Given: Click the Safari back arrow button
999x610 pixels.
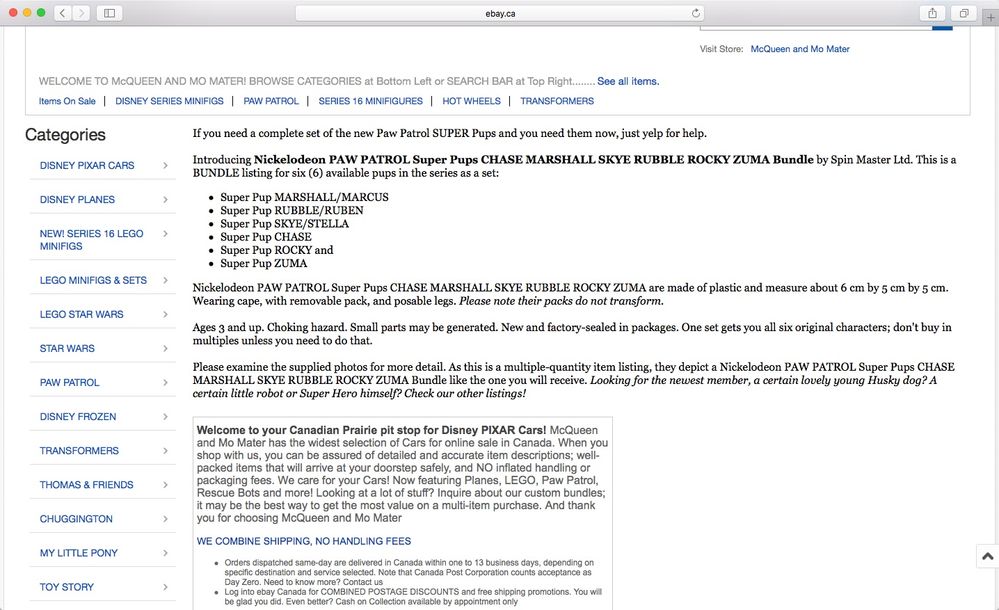Looking at the screenshot, I should (62, 13).
